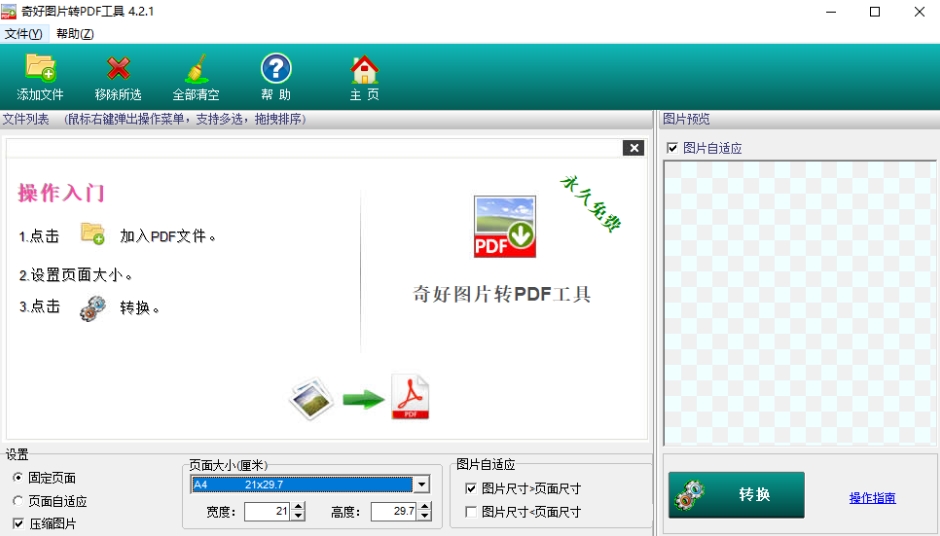Click the 奇好图片转PDF工具 title text in guide

pos(502,294)
